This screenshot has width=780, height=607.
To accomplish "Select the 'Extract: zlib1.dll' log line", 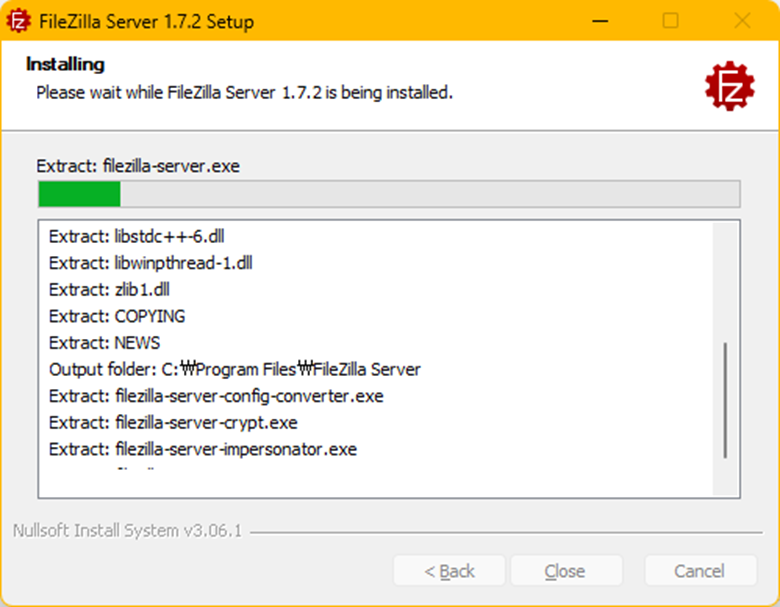I will tap(109, 290).
